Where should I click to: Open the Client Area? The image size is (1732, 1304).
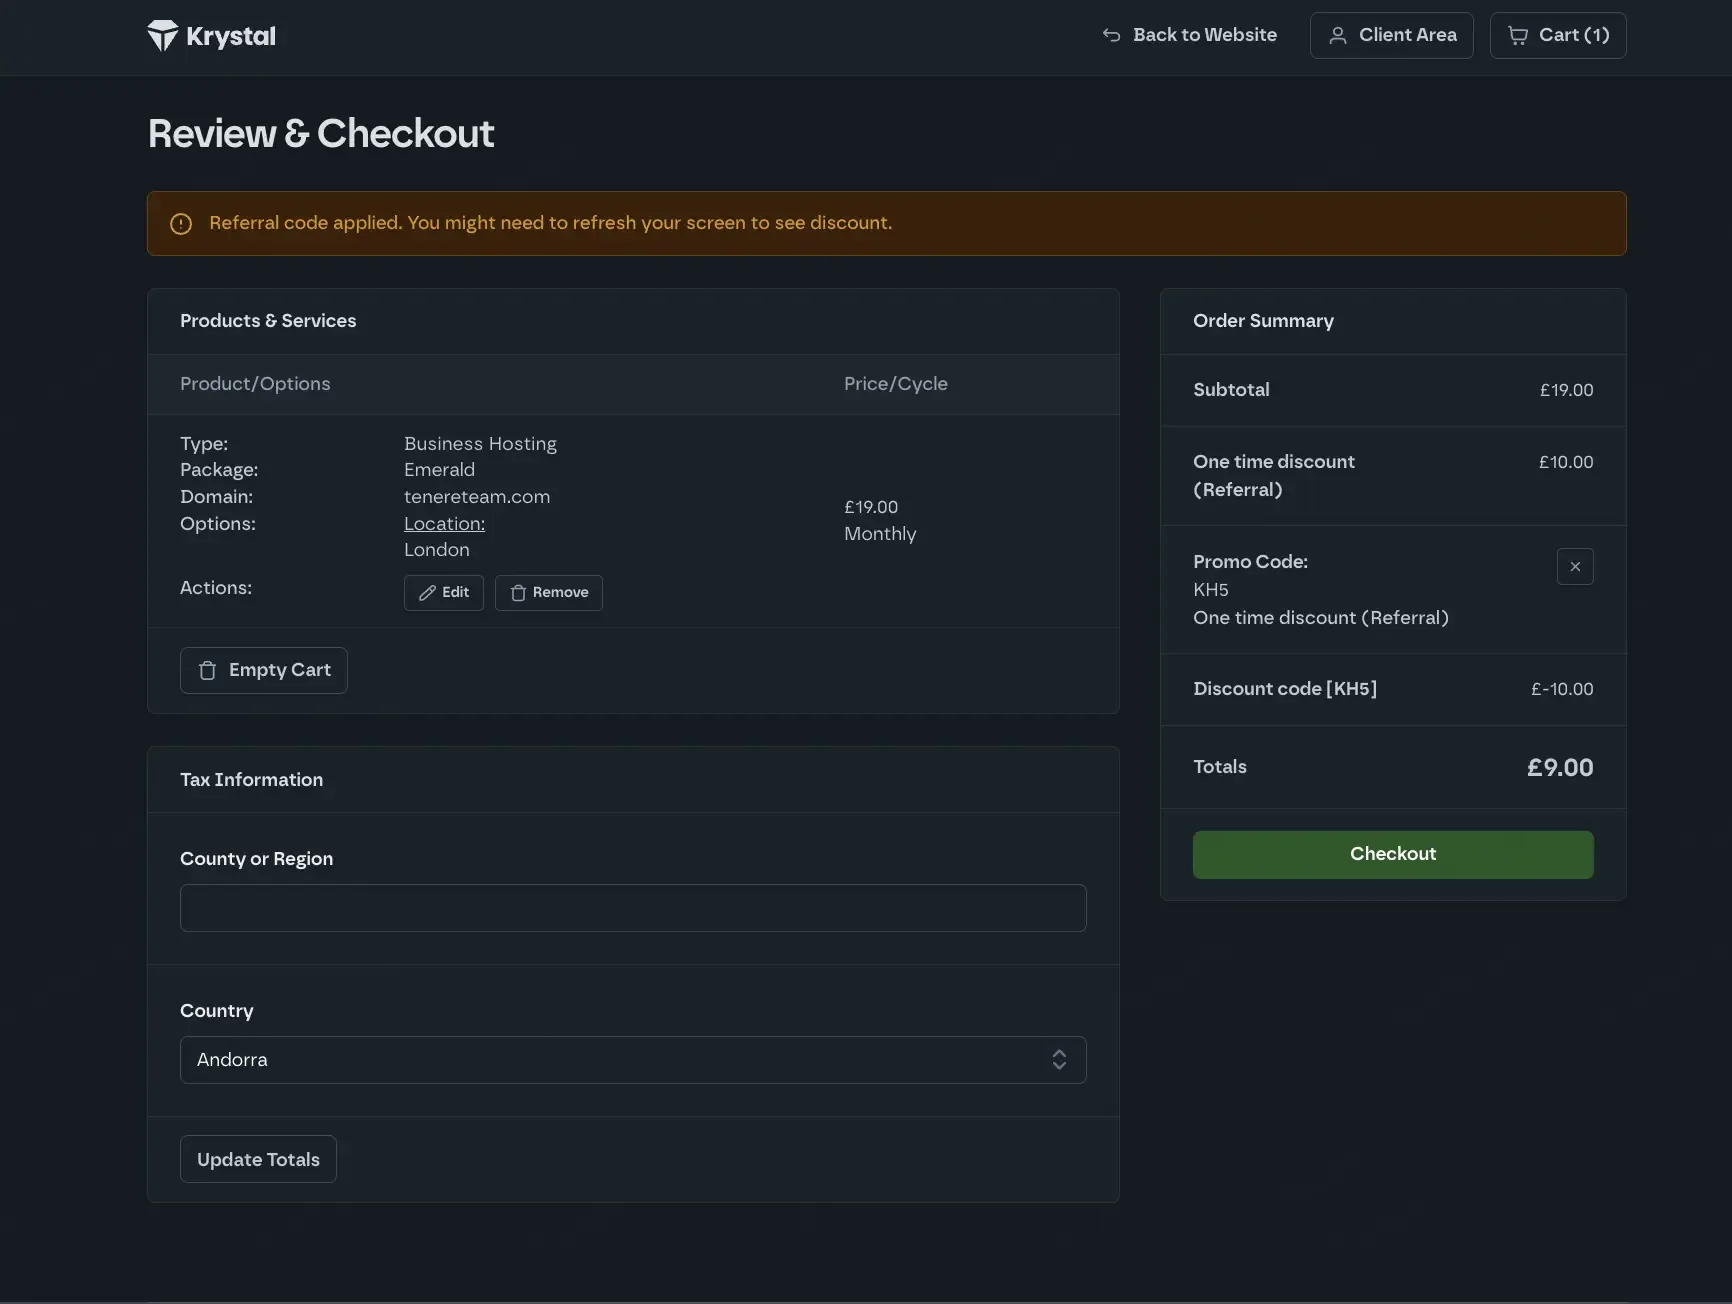pos(1391,35)
